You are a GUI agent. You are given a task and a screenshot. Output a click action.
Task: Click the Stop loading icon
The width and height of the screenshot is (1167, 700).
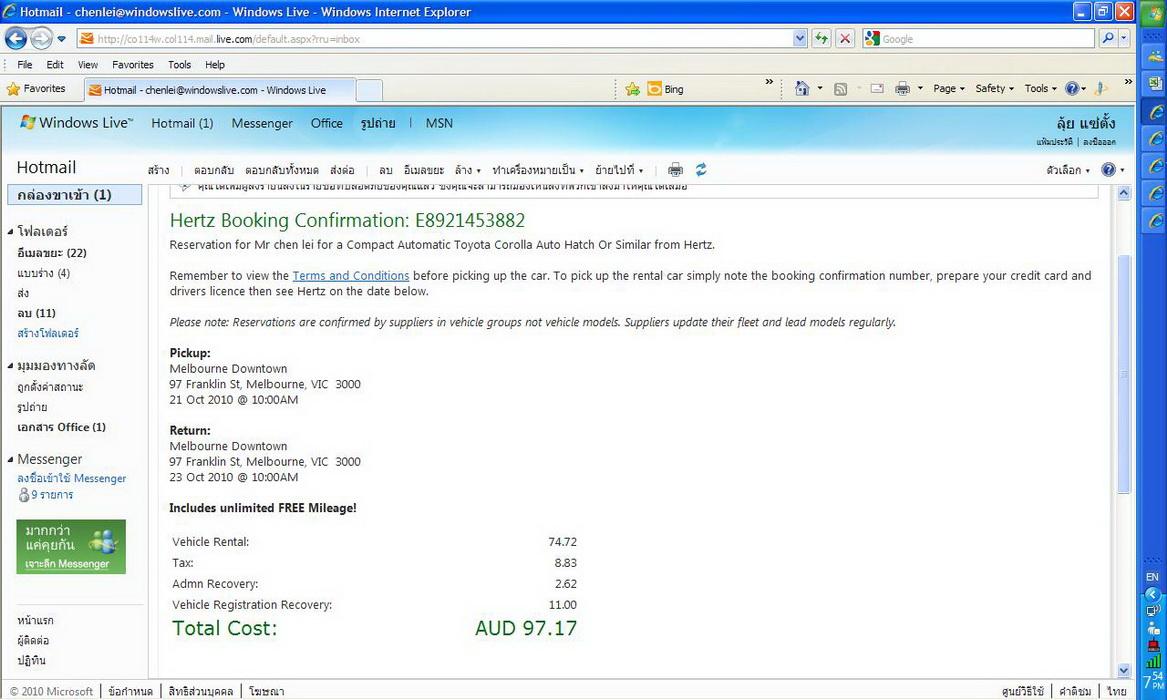[845, 39]
